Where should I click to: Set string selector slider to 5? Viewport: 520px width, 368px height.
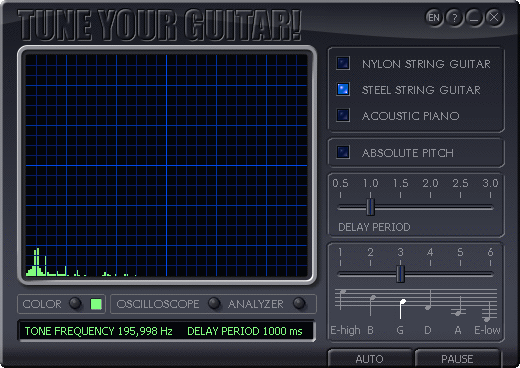(460, 274)
